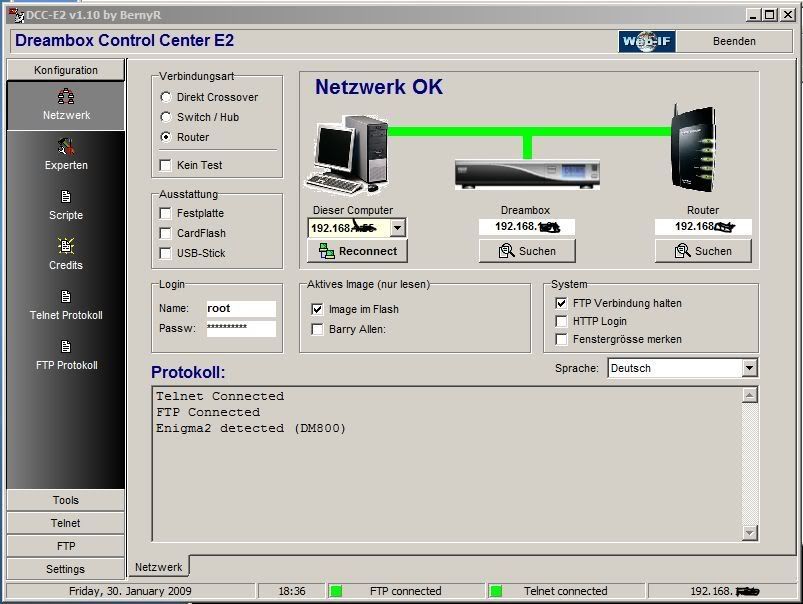The image size is (803, 604).
Task: Expand Dieser Computer IP dropdown
Action: 398,228
